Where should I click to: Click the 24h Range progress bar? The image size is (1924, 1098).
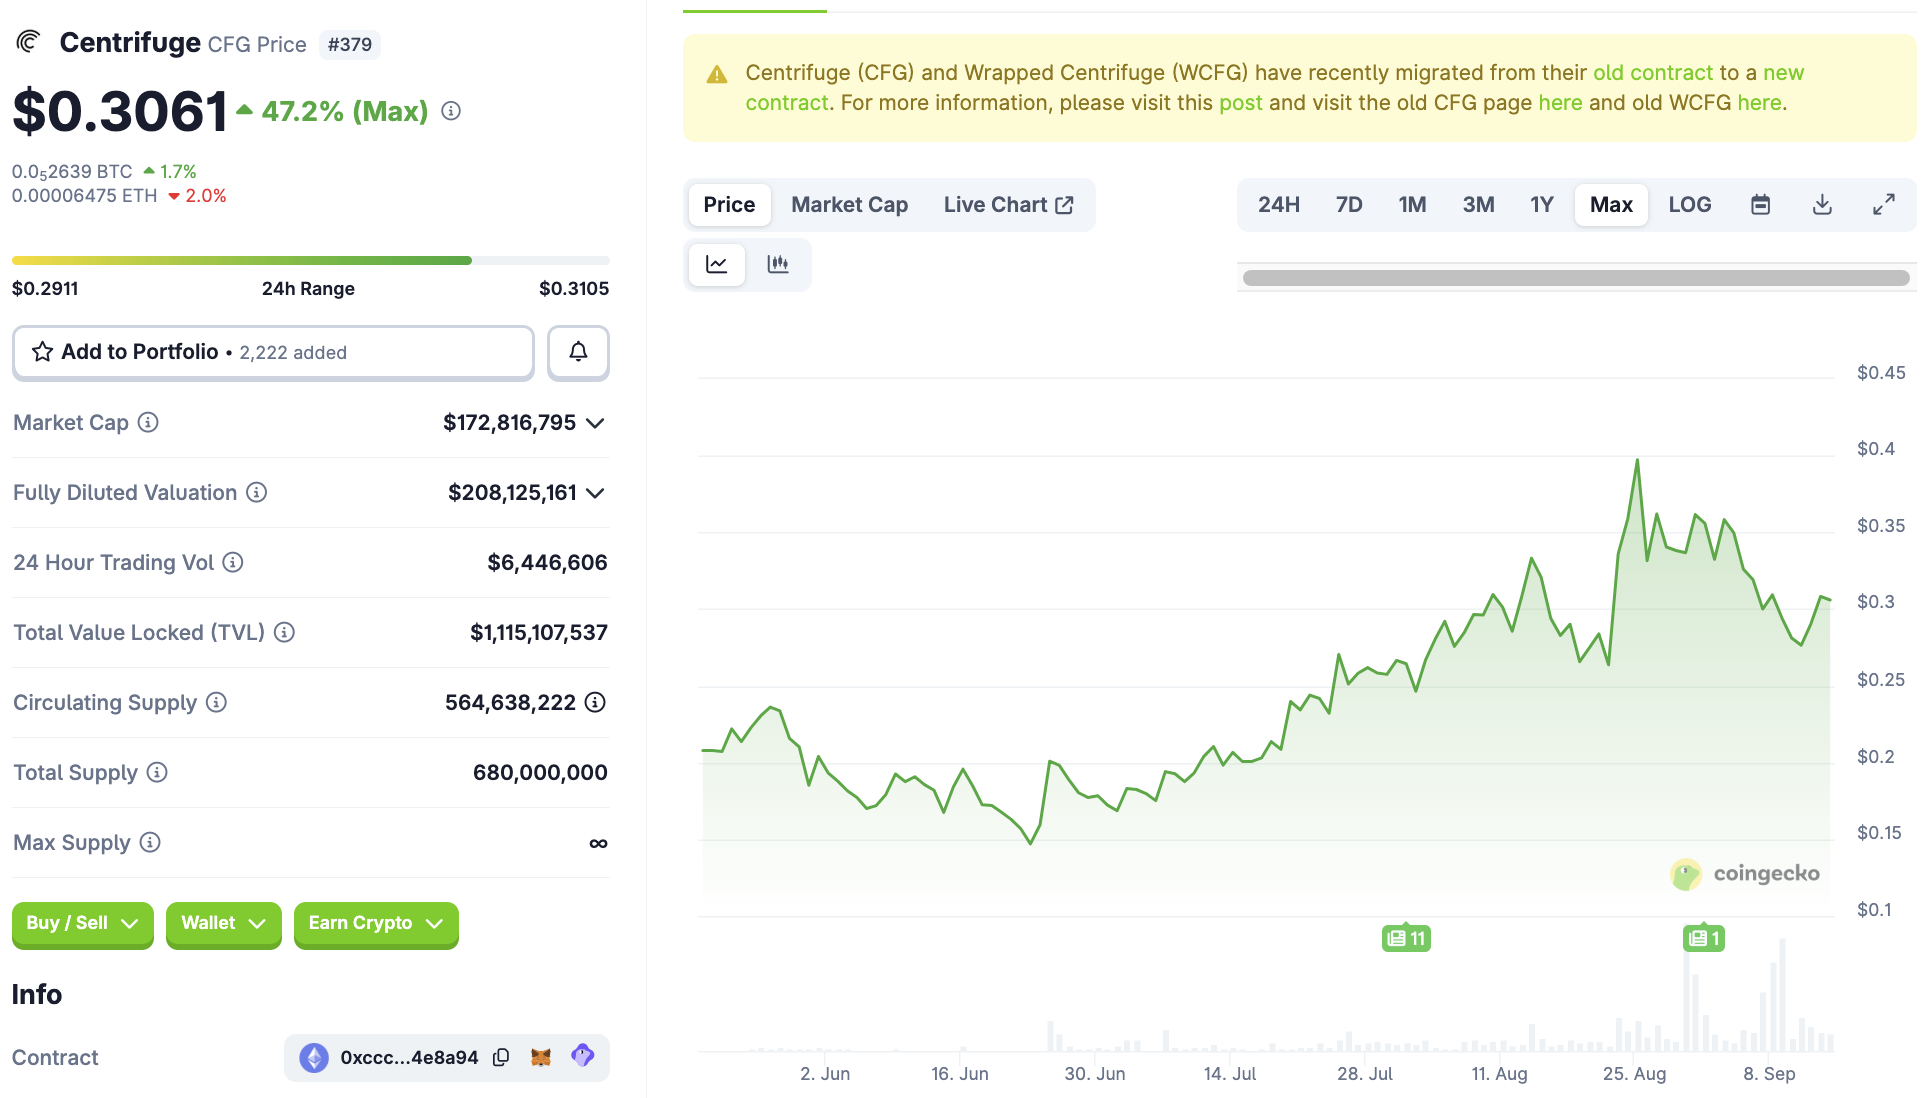coord(310,260)
